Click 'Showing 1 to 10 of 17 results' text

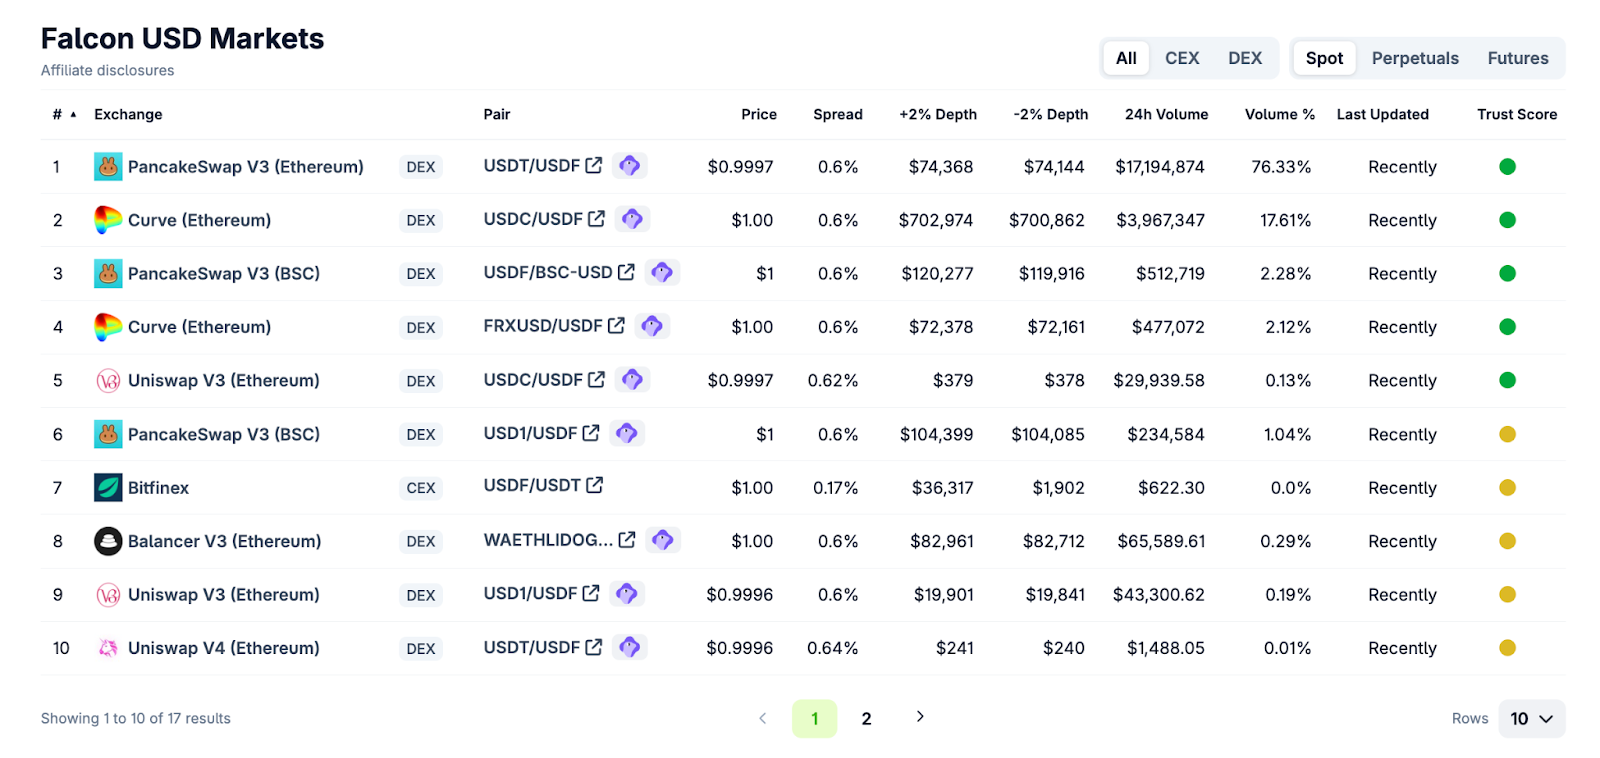tap(136, 718)
